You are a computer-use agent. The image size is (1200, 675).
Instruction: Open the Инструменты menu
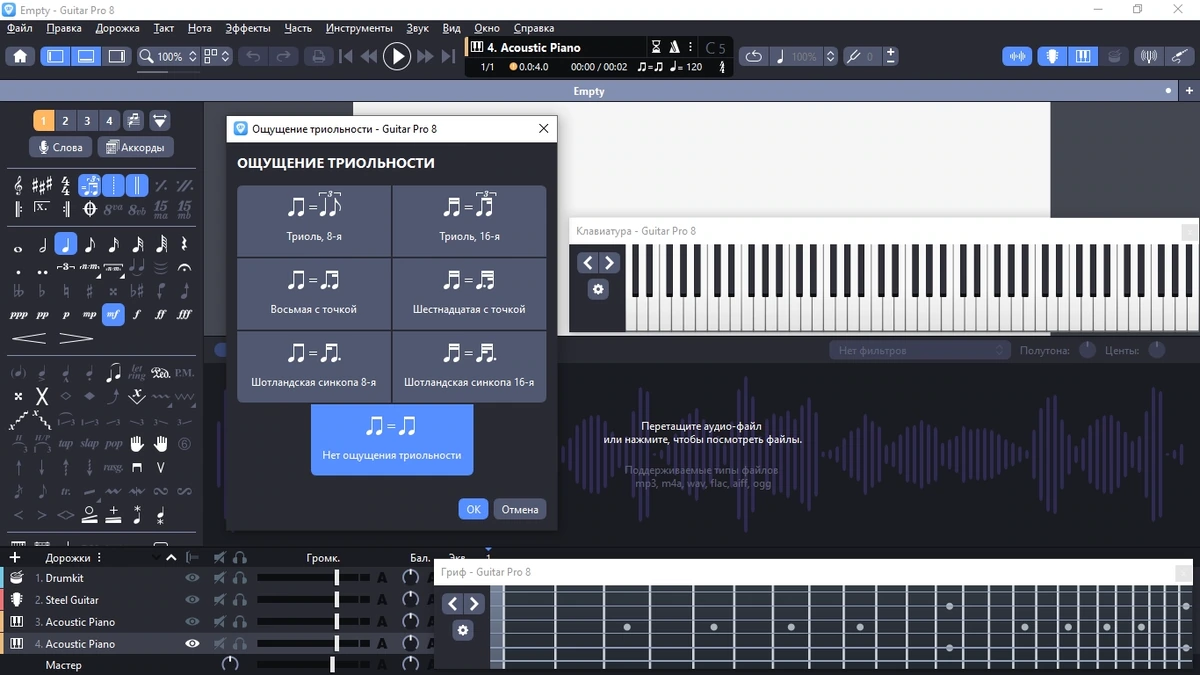(x=359, y=28)
